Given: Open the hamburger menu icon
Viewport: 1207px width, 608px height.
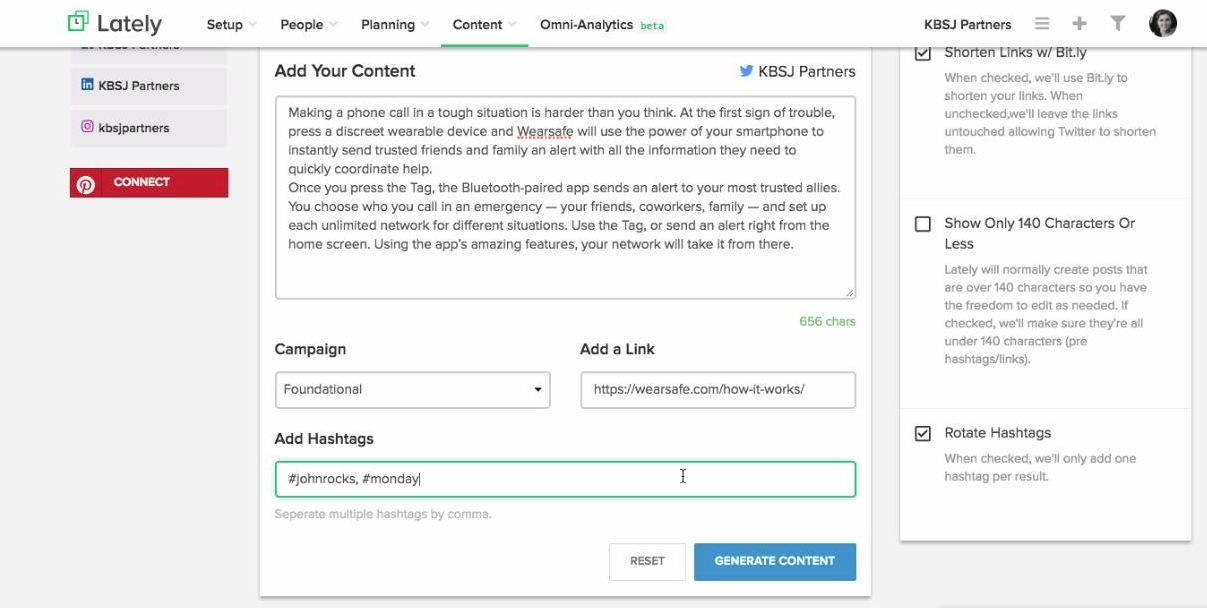Looking at the screenshot, I should pos(1042,24).
